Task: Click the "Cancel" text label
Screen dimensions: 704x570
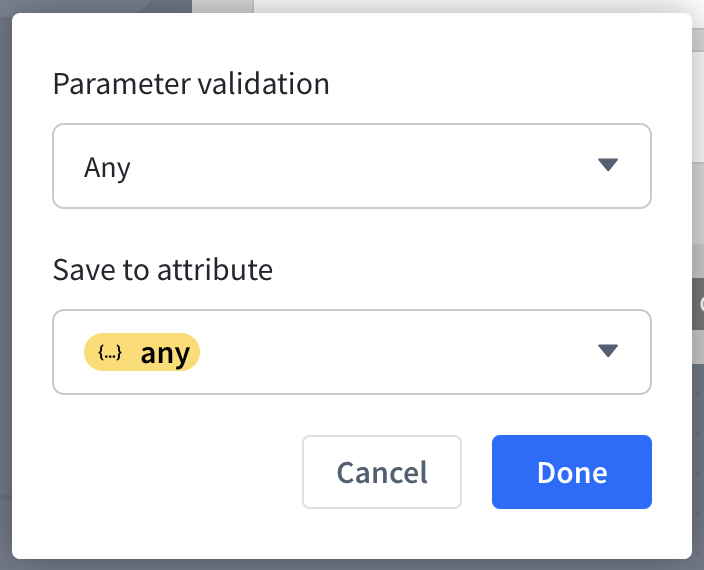Action: [382, 472]
